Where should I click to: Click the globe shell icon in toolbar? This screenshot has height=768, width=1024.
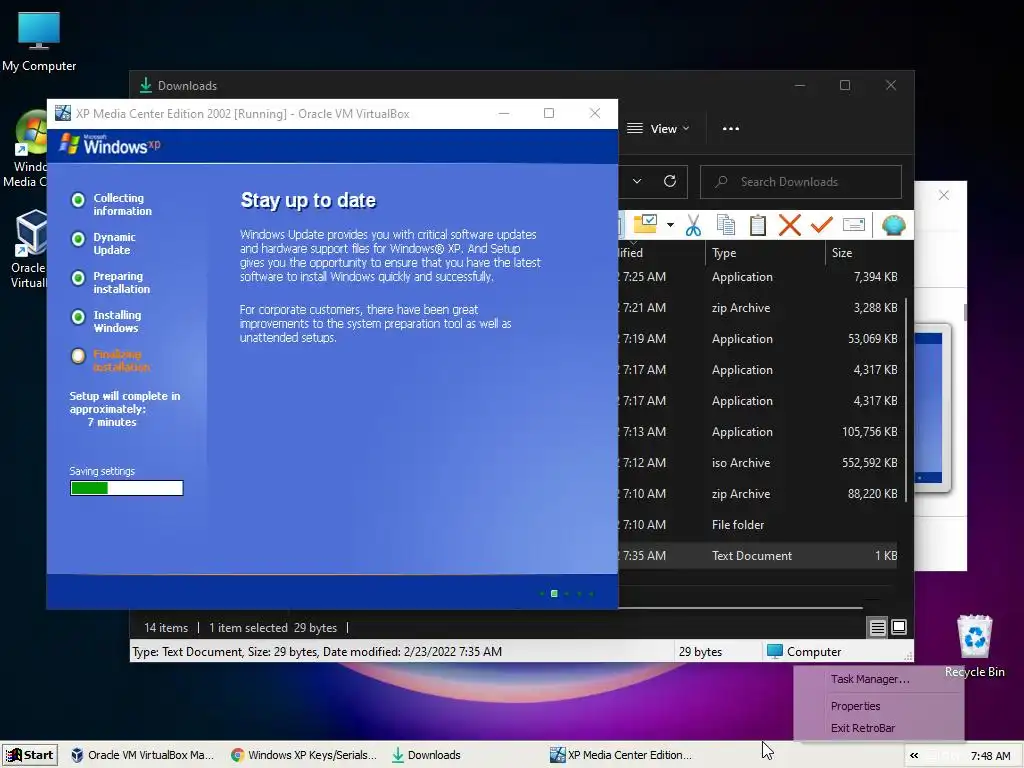coord(893,225)
